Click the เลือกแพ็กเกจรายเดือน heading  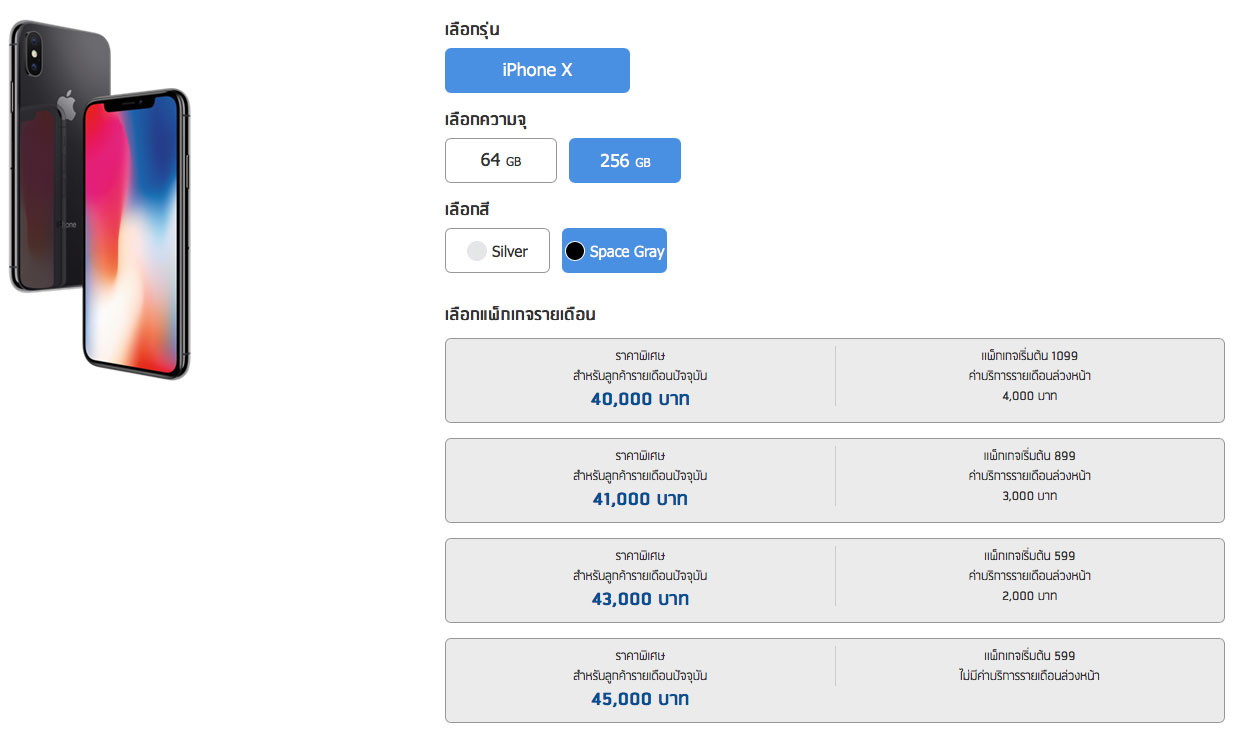(x=520, y=314)
